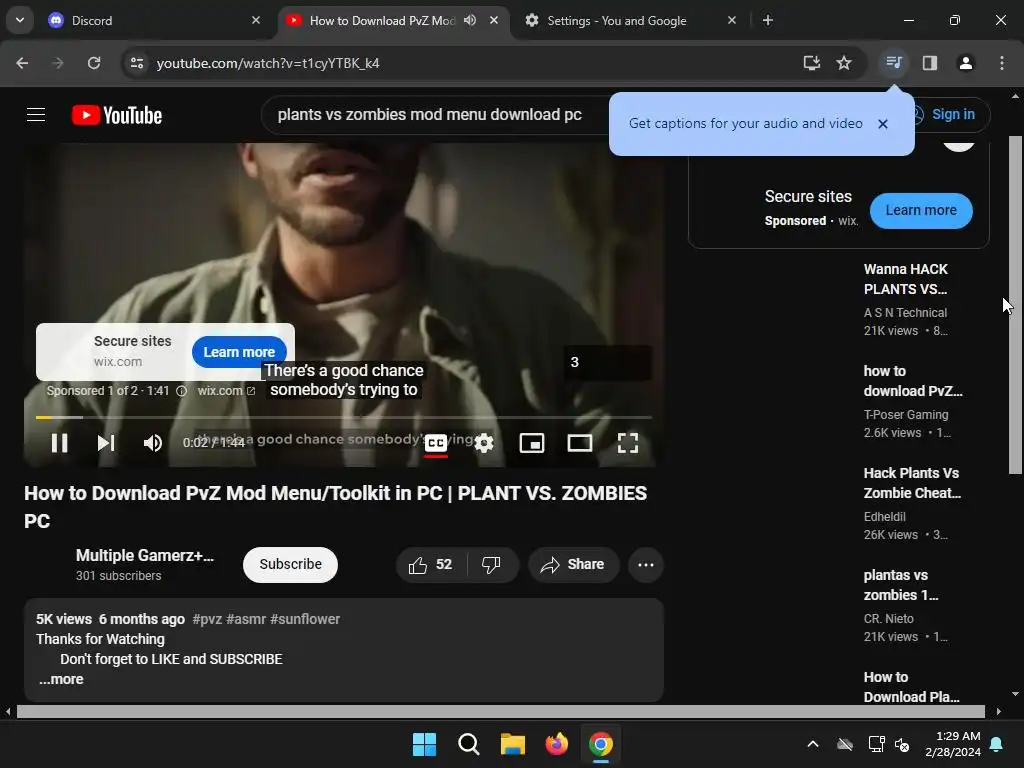Open Chrome side panel
This screenshot has width=1024, height=768.
(x=930, y=63)
